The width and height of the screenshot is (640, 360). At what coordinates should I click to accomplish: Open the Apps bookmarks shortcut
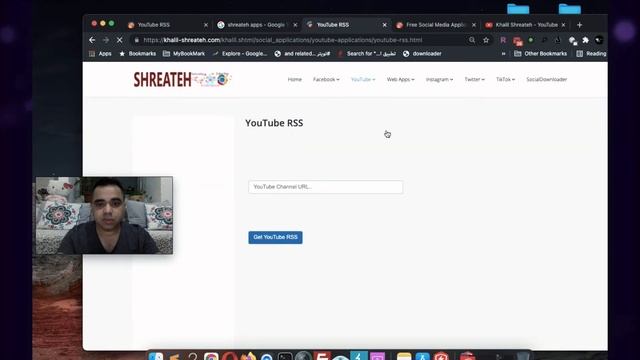(x=100, y=53)
